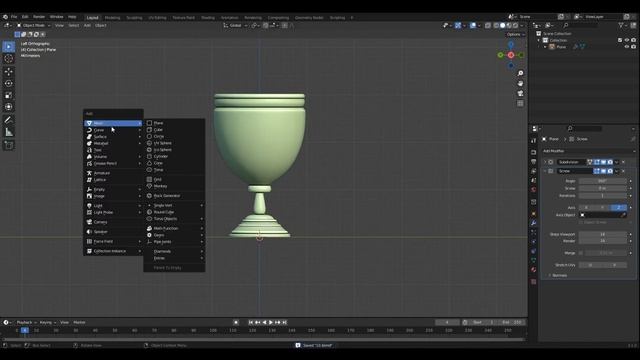The height and width of the screenshot is (360, 640).
Task: Open the Tool properties tab
Action: 533,140
